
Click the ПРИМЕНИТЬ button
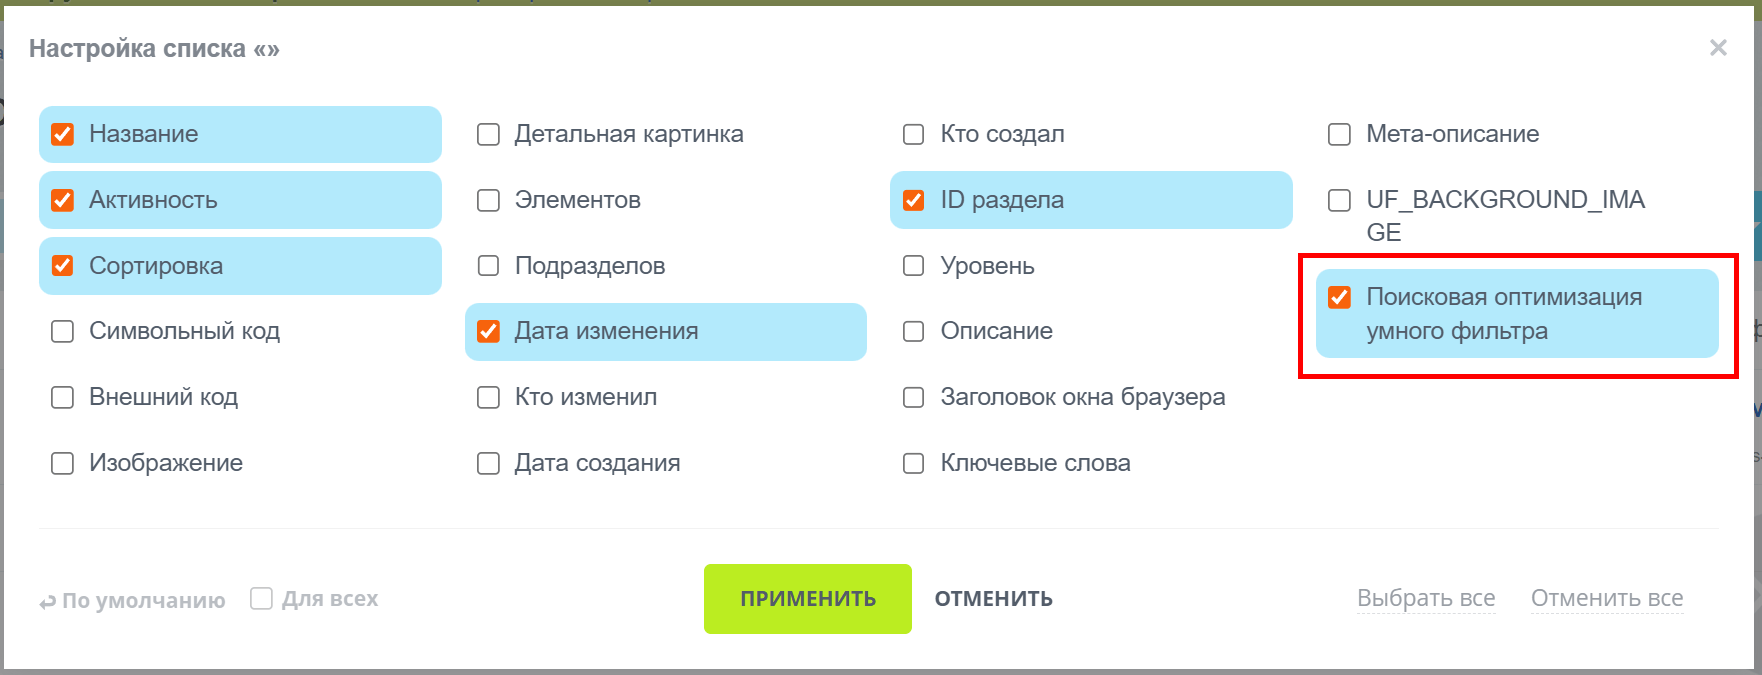pos(807,599)
